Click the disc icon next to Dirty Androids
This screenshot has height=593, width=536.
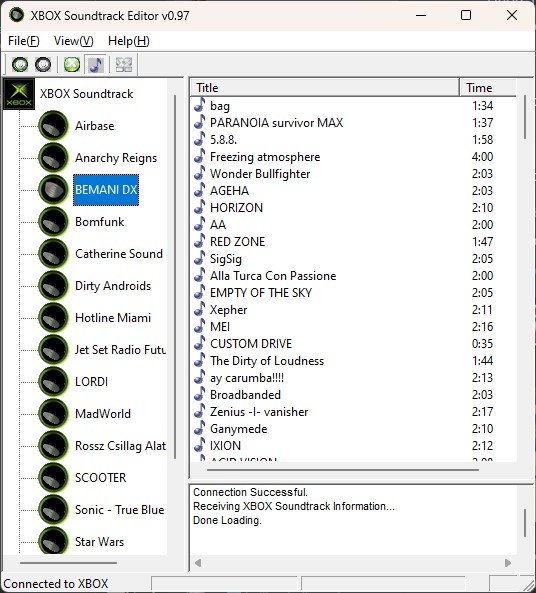point(53,286)
